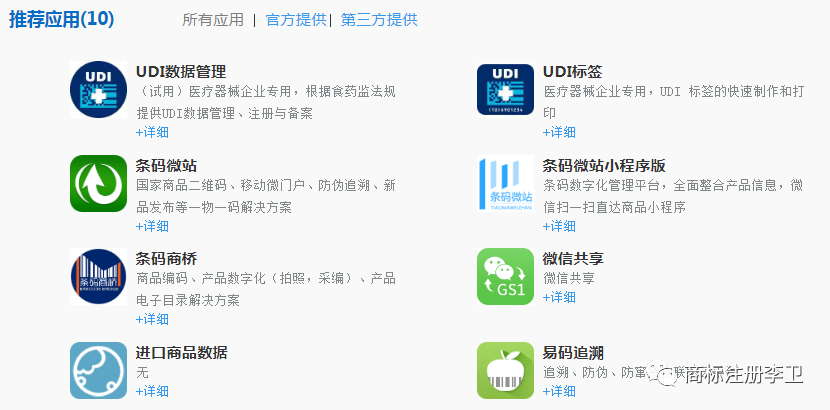830x410 pixels.
Task: Click the 推荐应用(10) heading
Action: [x=61, y=20]
